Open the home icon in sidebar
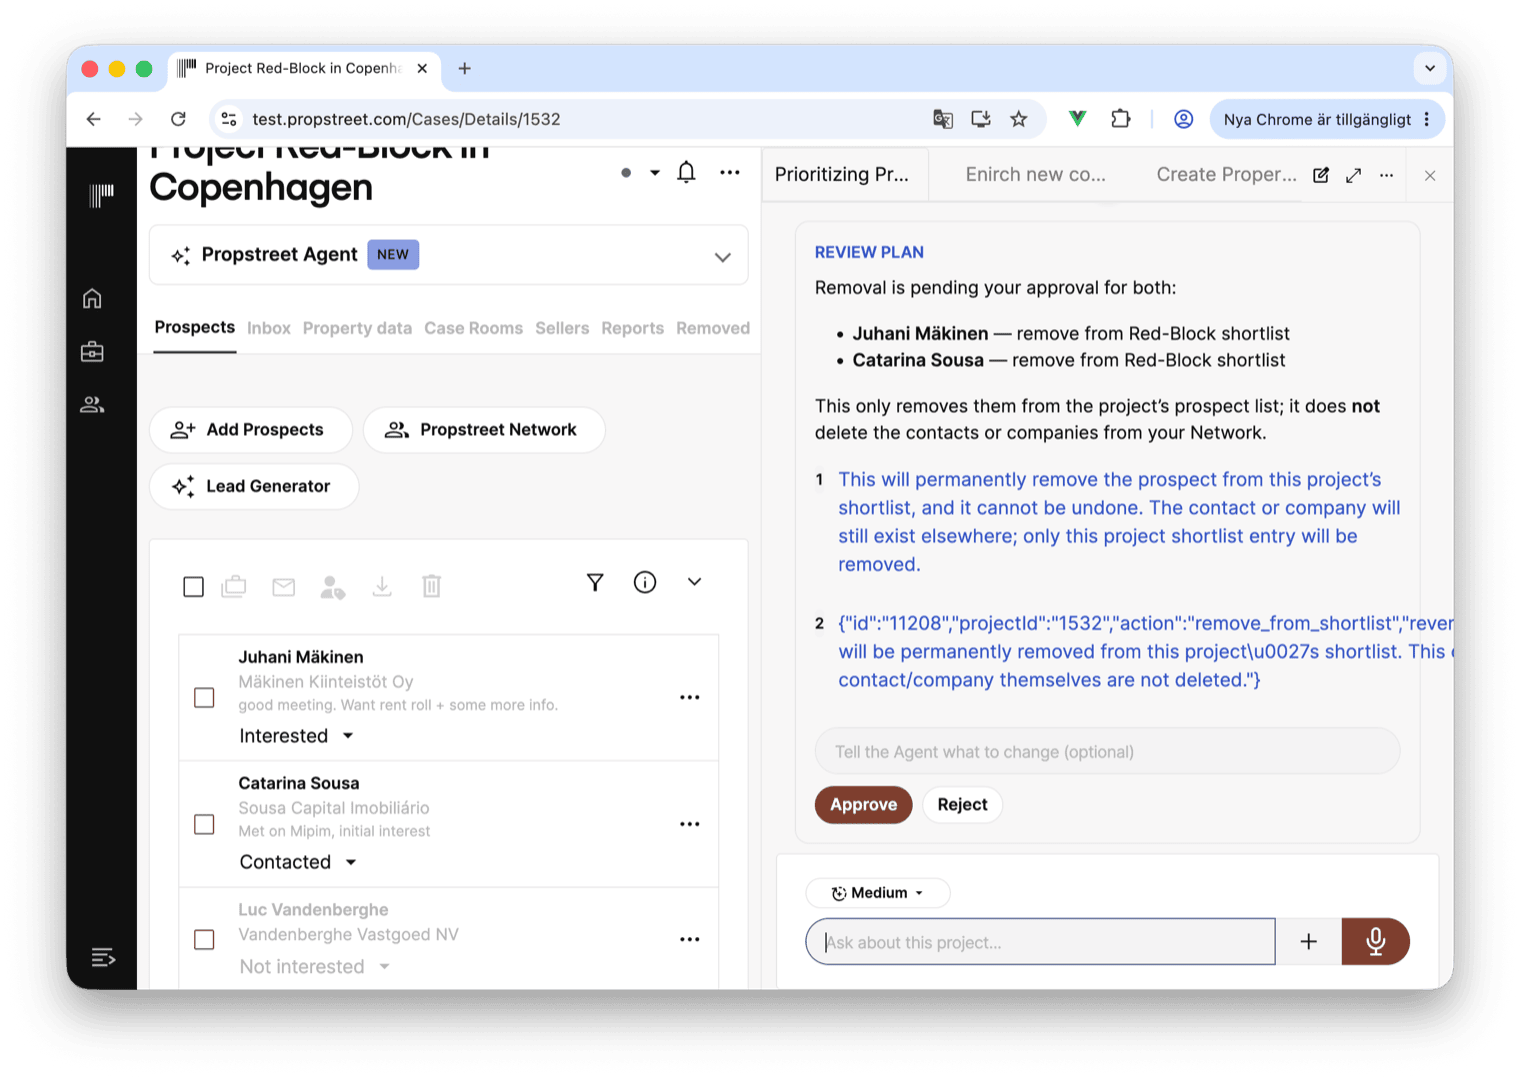 click(92, 298)
